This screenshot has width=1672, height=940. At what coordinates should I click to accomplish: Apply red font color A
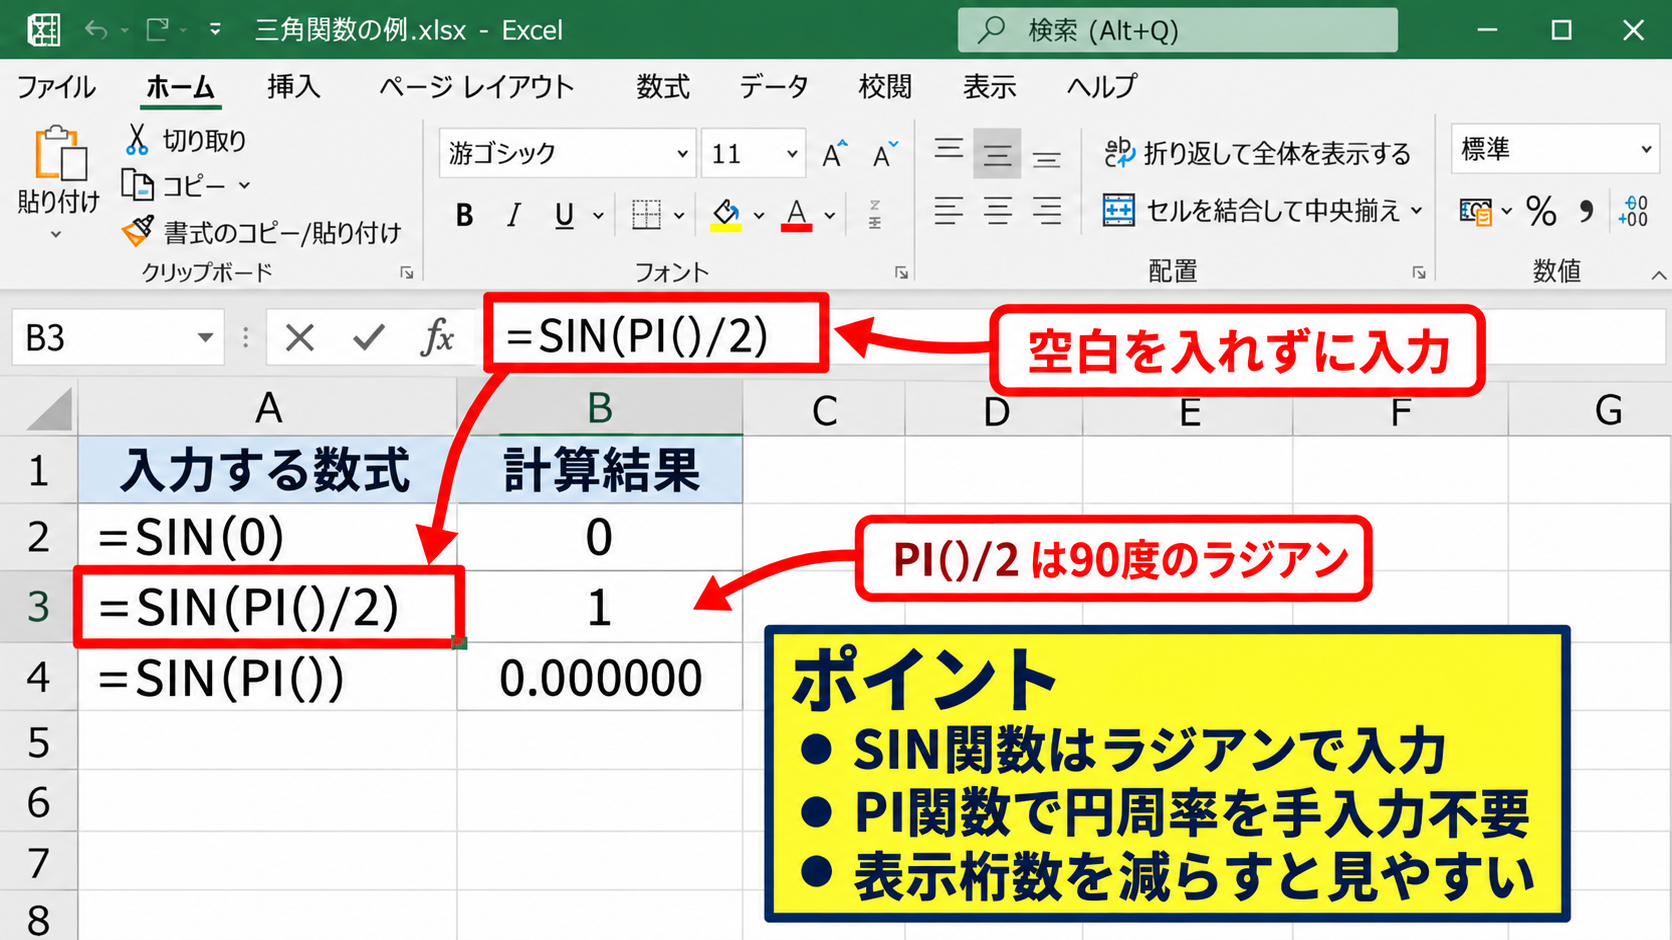pos(796,215)
